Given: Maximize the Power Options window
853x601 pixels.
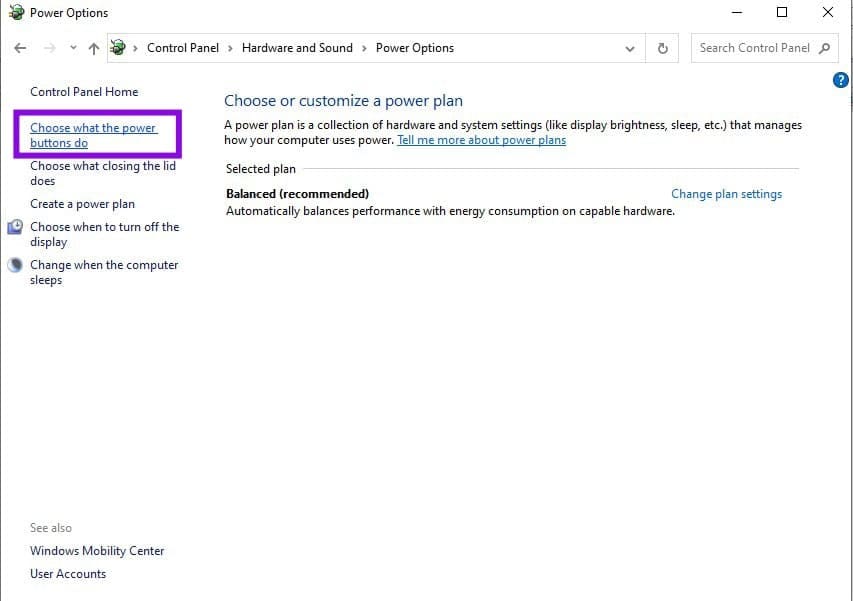Looking at the screenshot, I should [782, 12].
